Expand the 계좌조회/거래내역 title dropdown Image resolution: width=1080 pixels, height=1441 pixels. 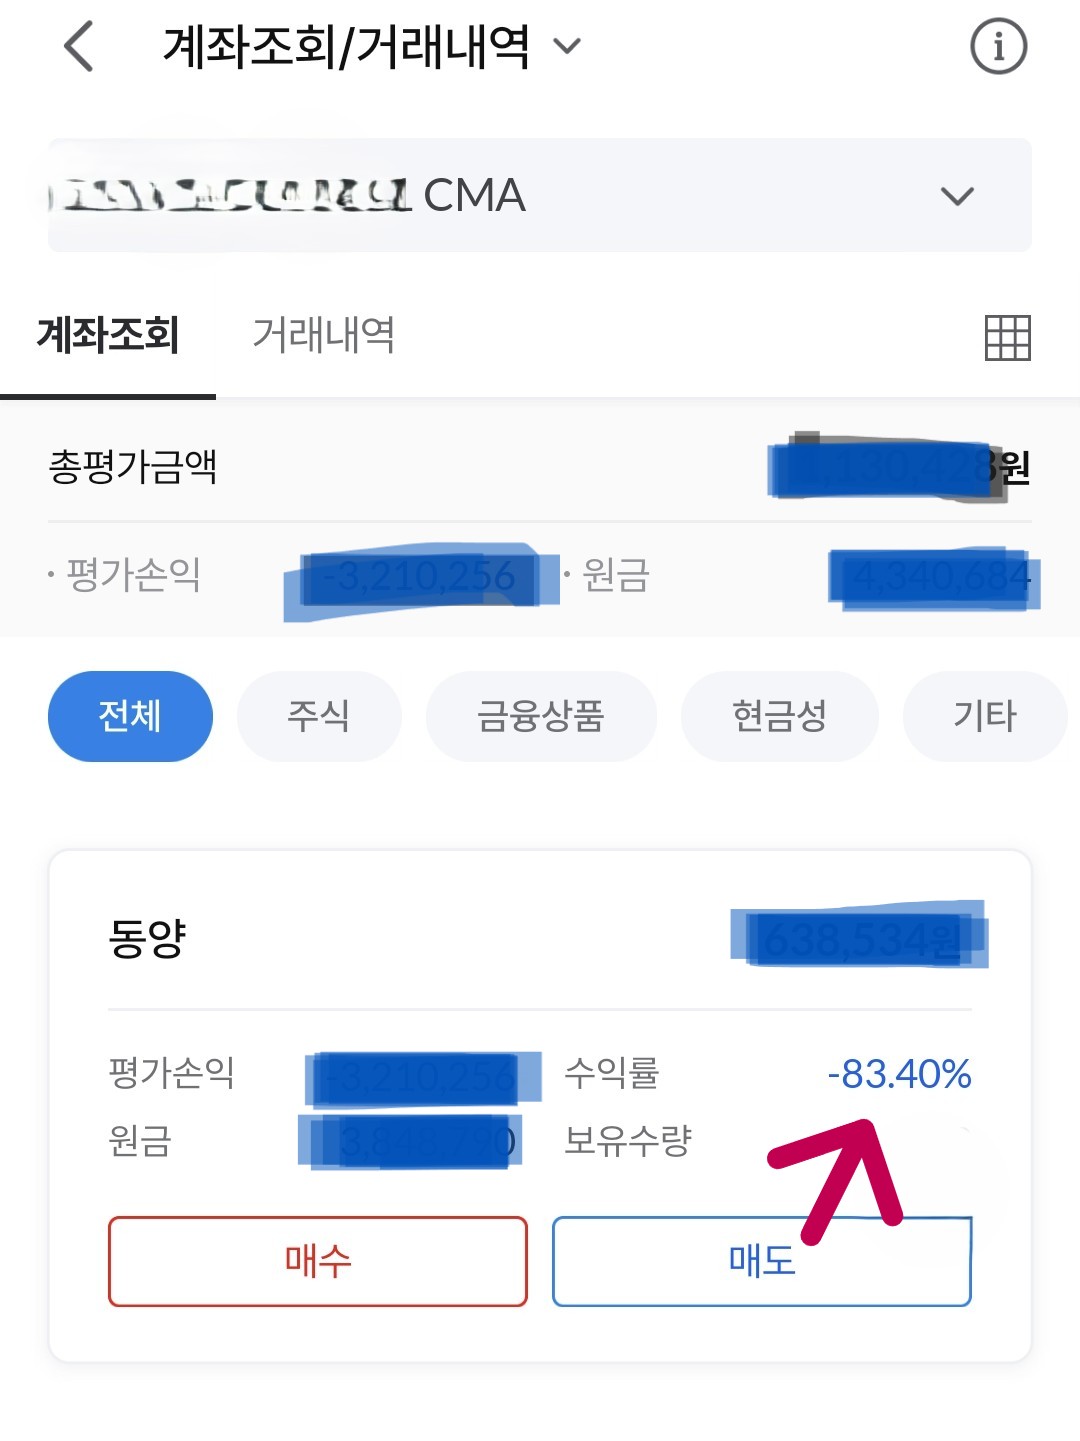[371, 46]
